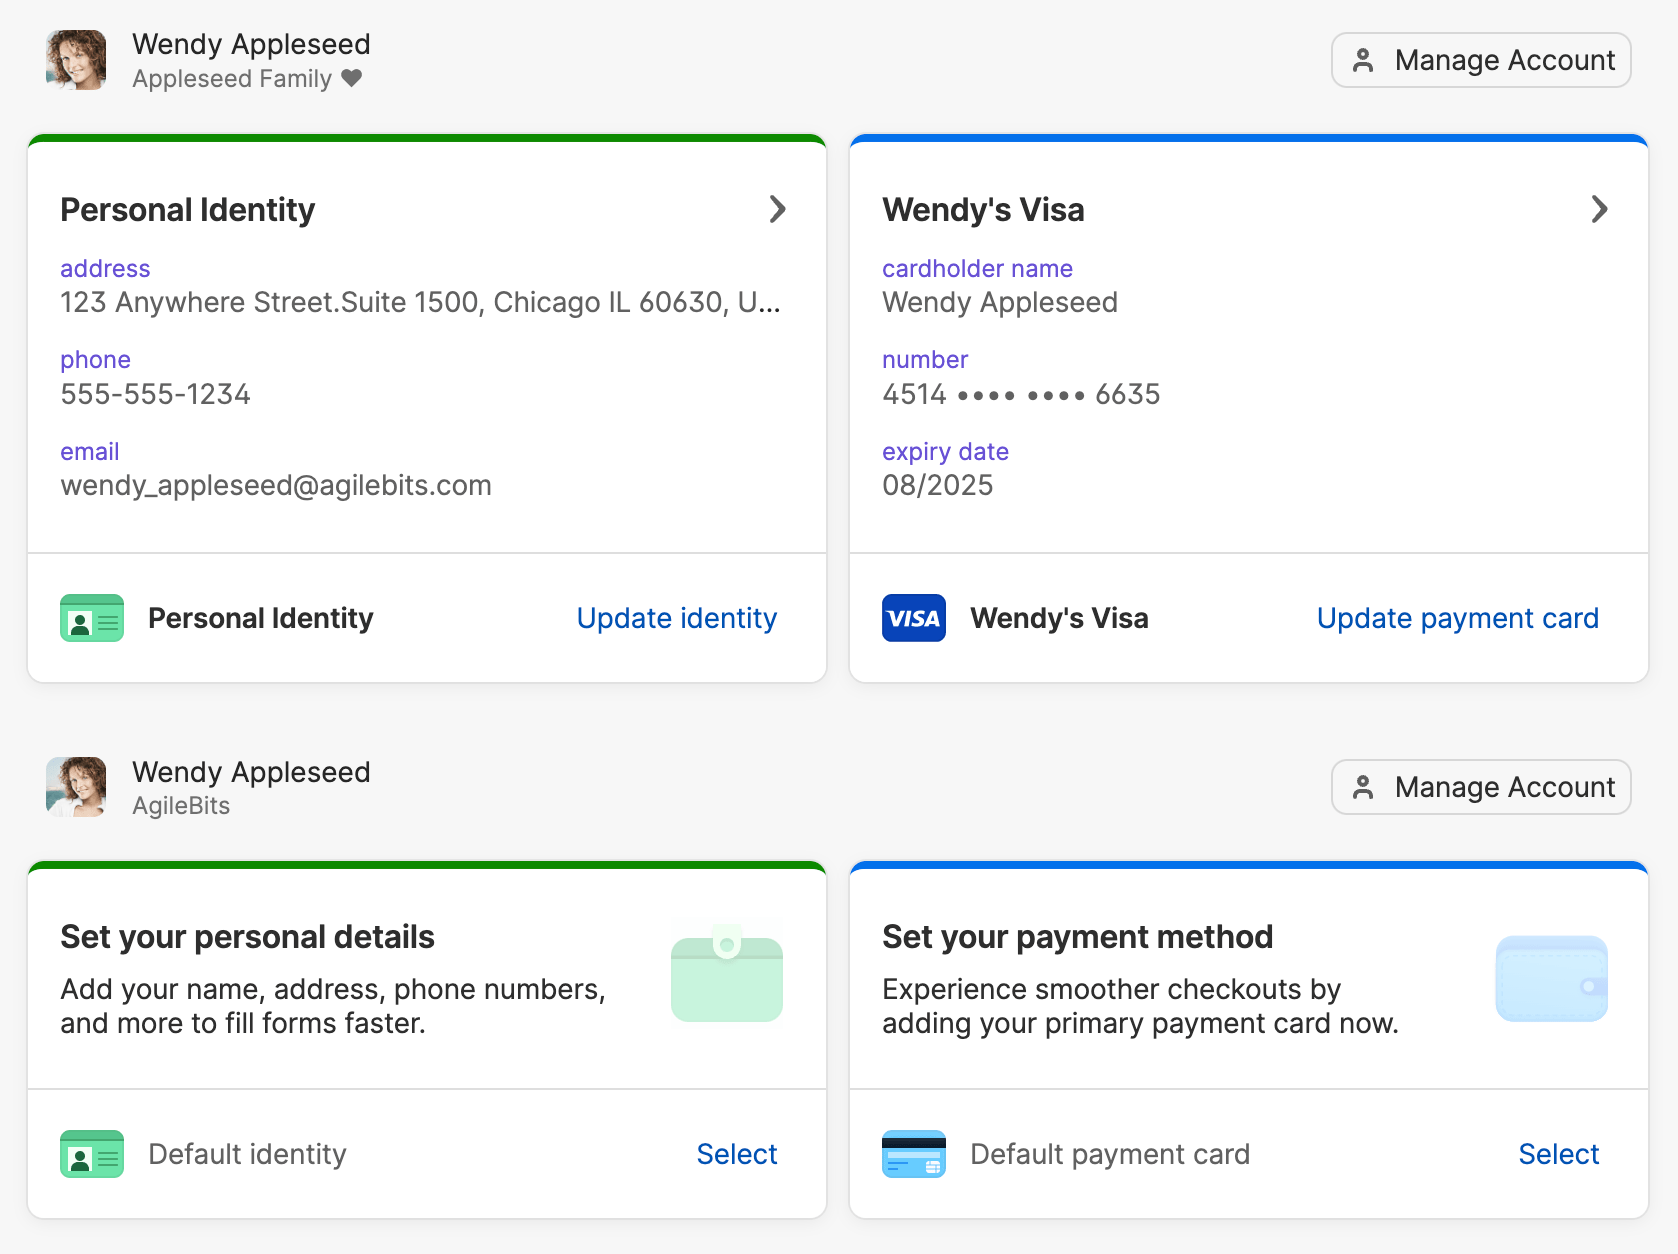This screenshot has height=1254, width=1678.
Task: Click the green wallet illustration in personal details card
Action: [727, 978]
